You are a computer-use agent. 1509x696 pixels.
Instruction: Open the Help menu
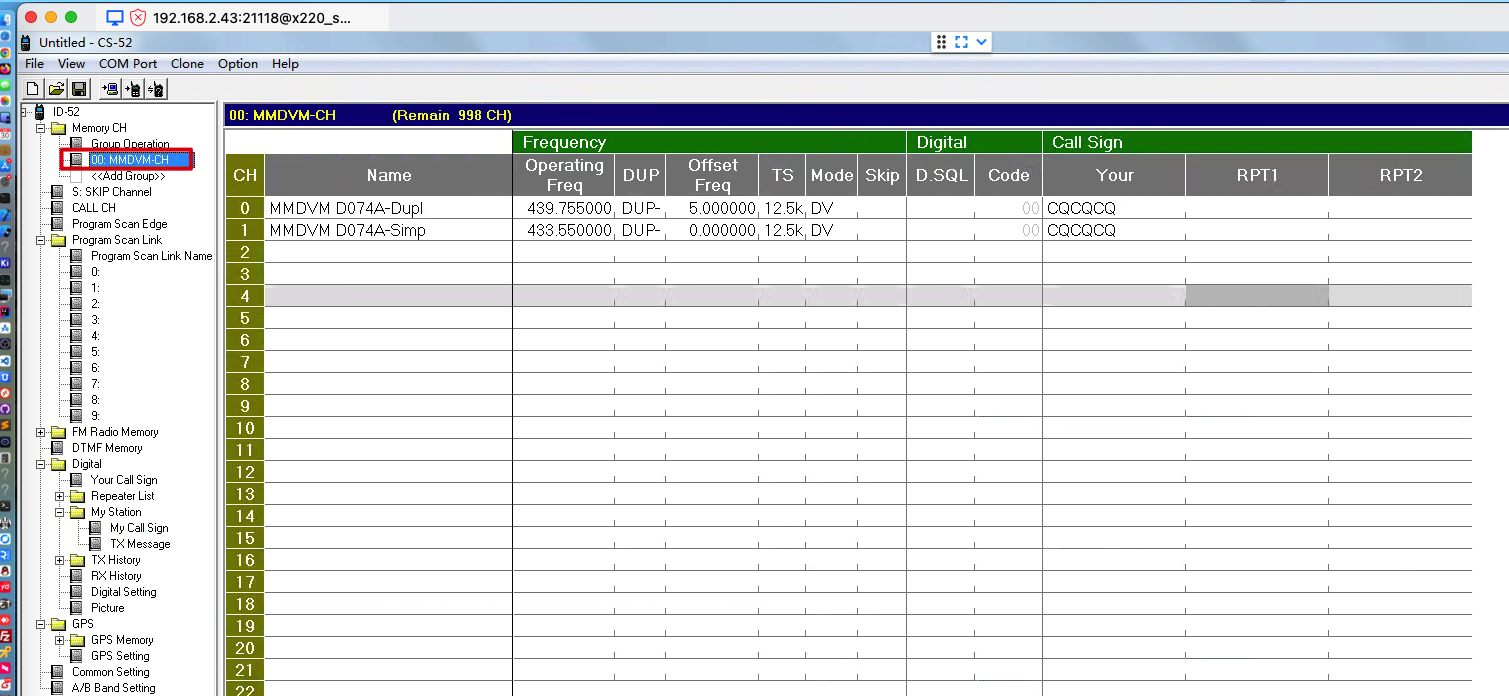click(x=285, y=63)
